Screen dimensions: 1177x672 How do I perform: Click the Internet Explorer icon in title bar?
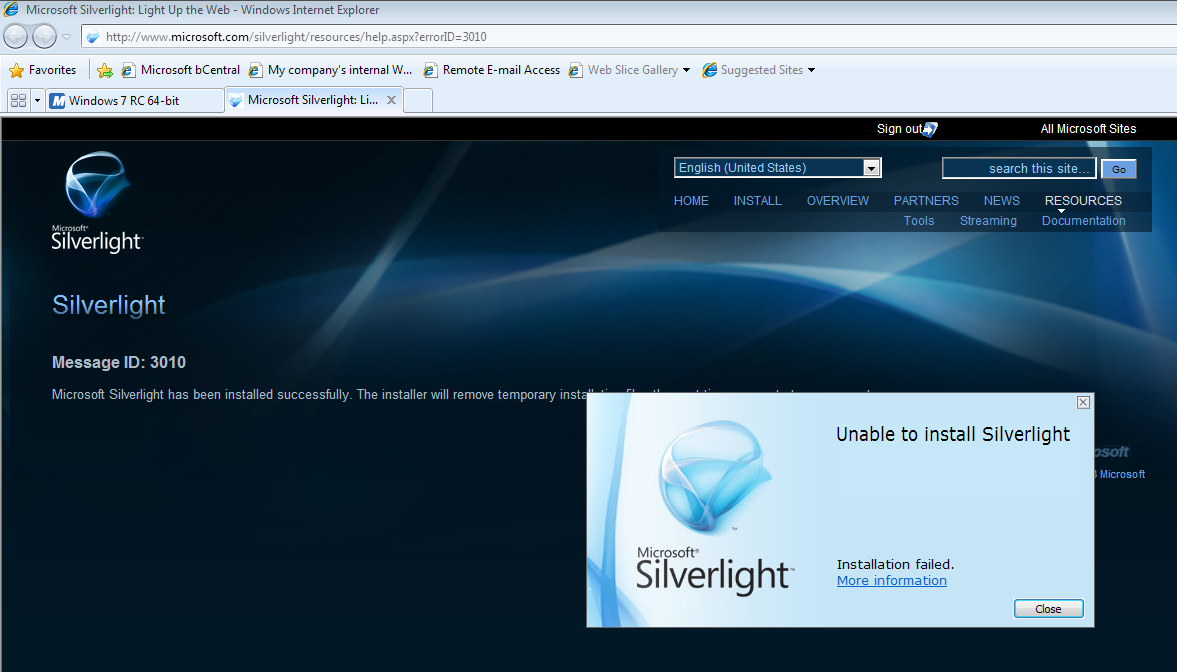(x=11, y=10)
